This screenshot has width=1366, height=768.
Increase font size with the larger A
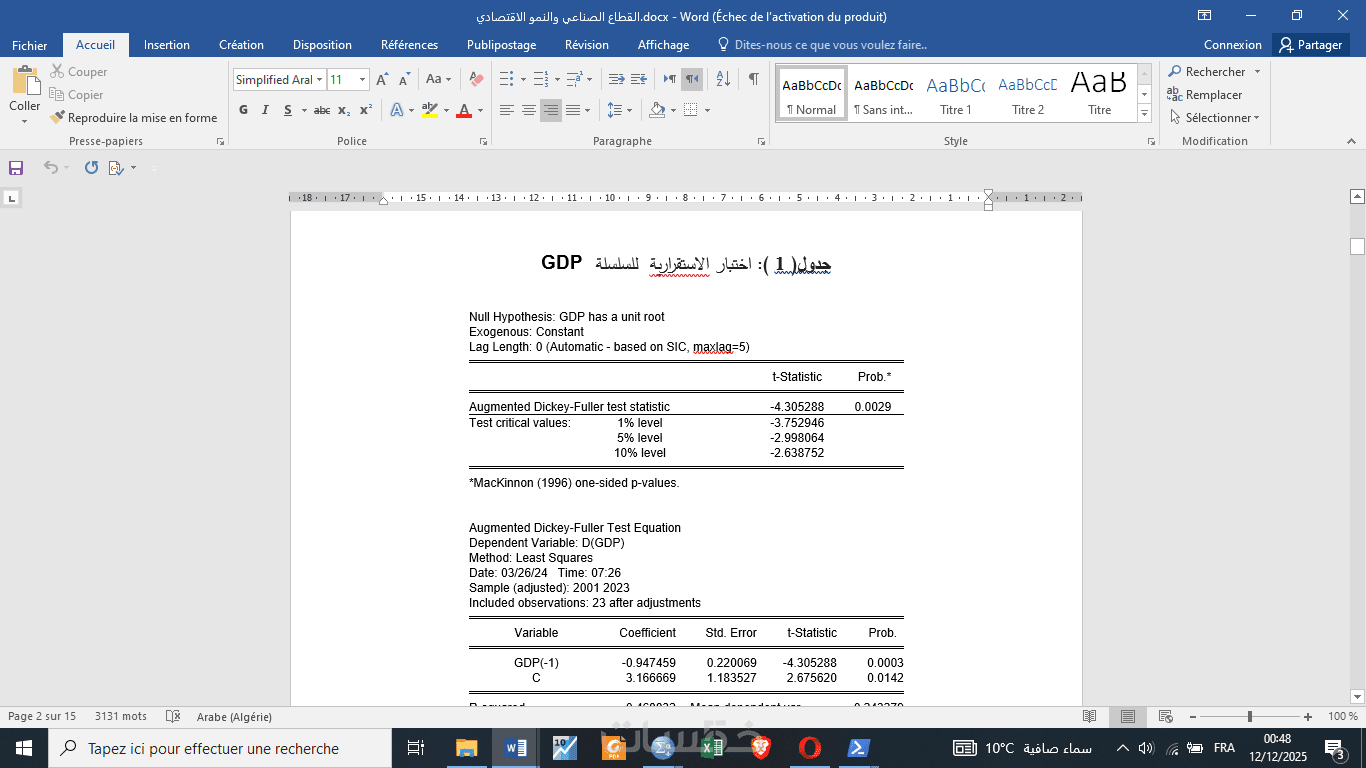(x=382, y=80)
